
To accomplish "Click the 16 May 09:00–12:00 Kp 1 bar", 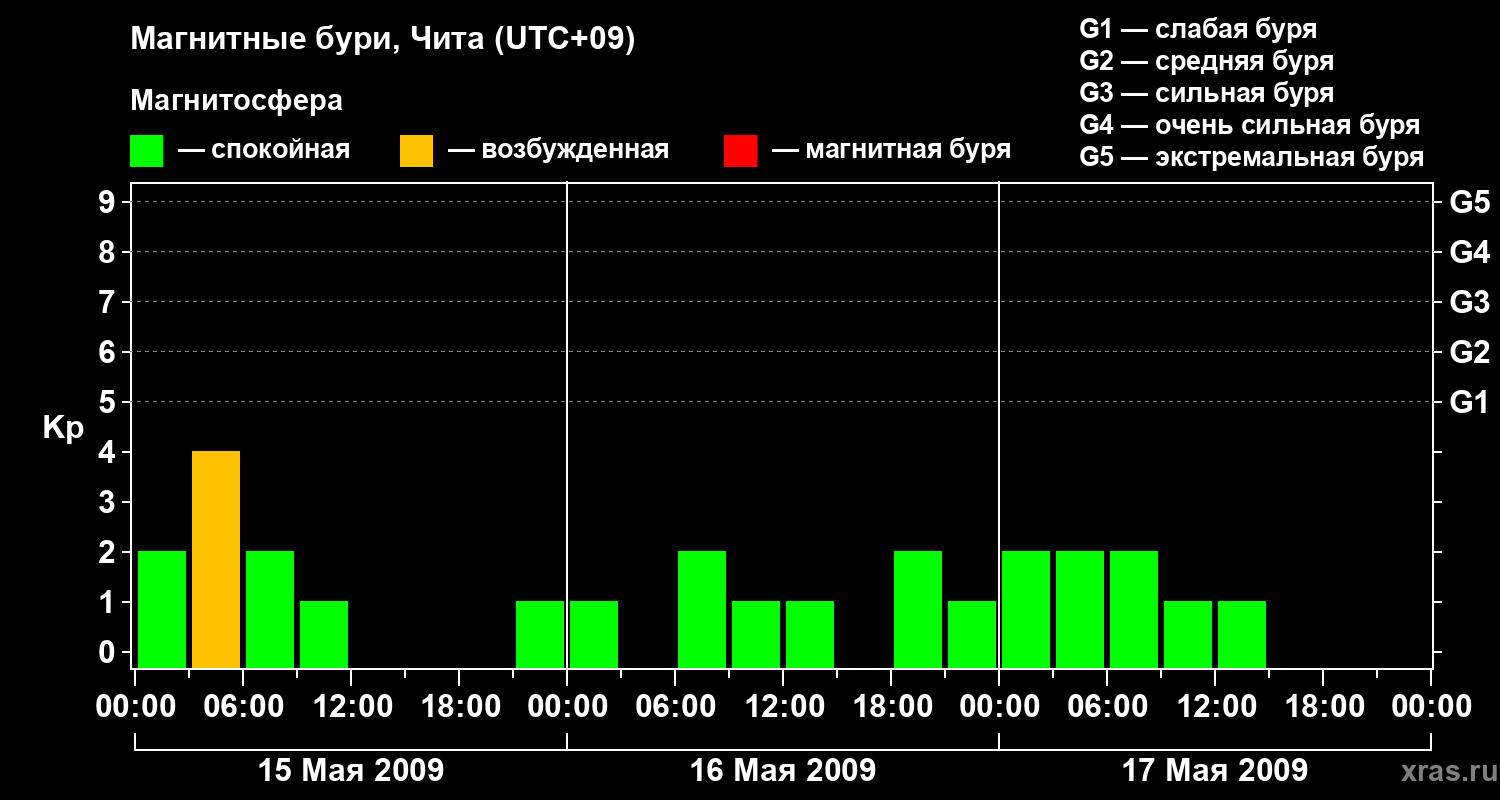I will pos(756,634).
